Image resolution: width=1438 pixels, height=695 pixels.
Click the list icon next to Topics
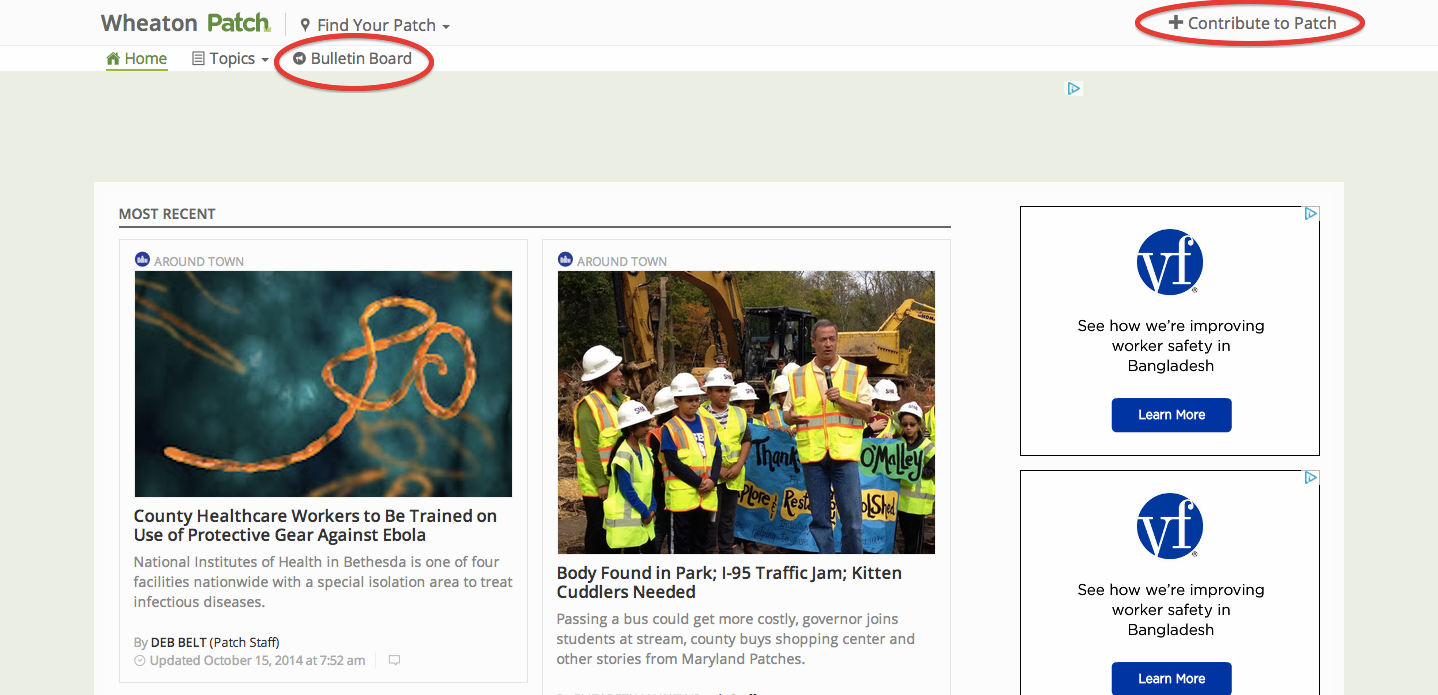198,59
